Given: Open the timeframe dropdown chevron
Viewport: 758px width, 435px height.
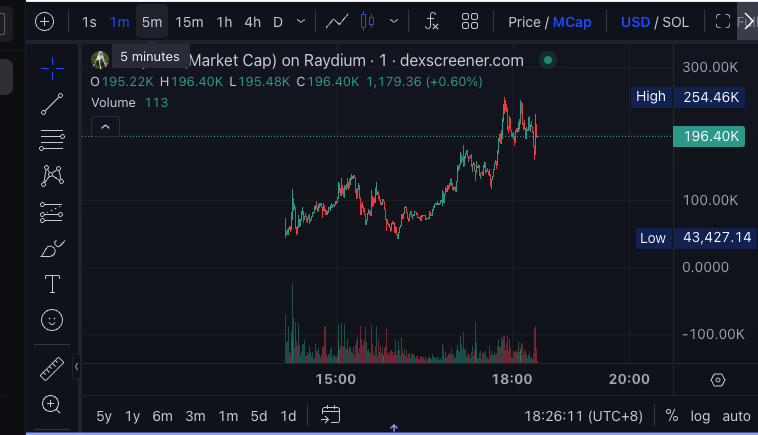Looking at the screenshot, I should click(301, 22).
